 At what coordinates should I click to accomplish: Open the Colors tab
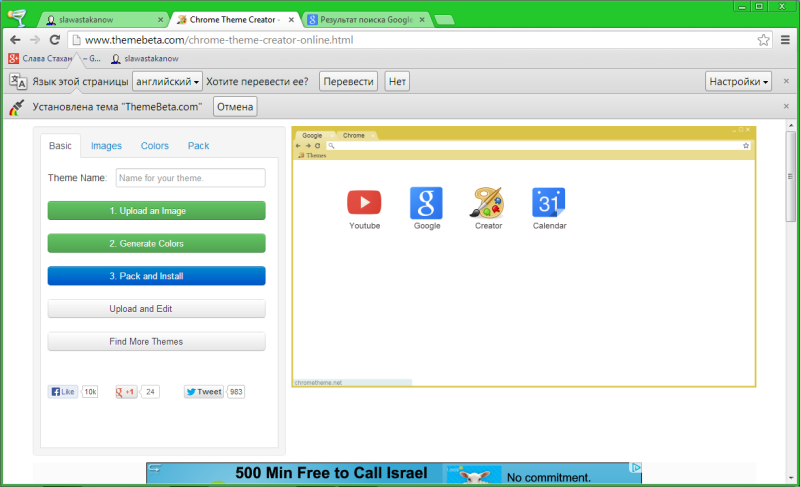(155, 146)
